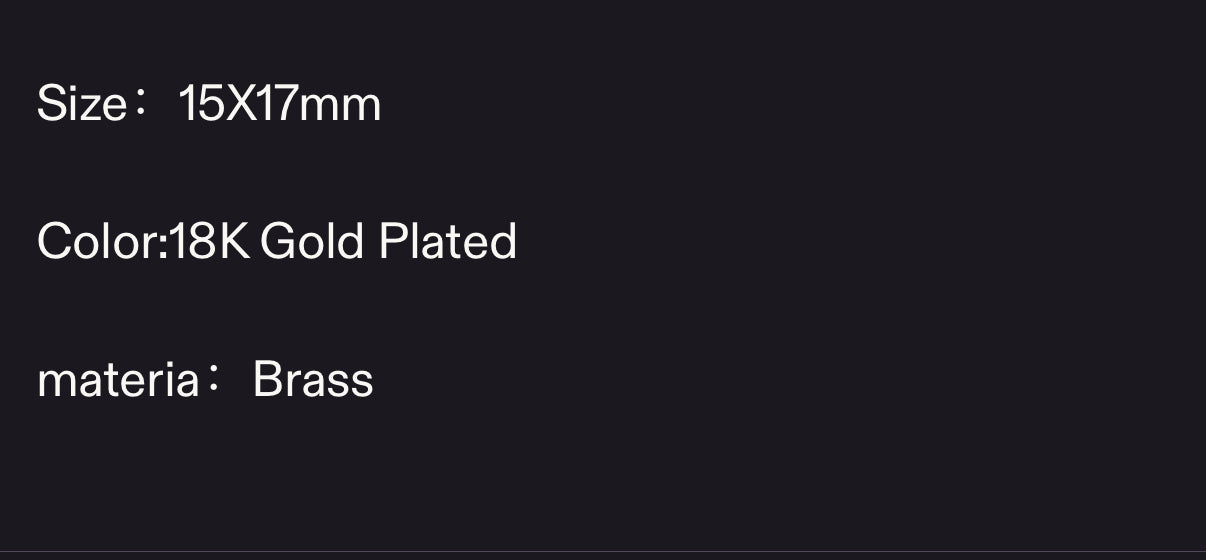Click the number "17" in the size
The height and width of the screenshot is (560, 1206).
[x=275, y=104]
